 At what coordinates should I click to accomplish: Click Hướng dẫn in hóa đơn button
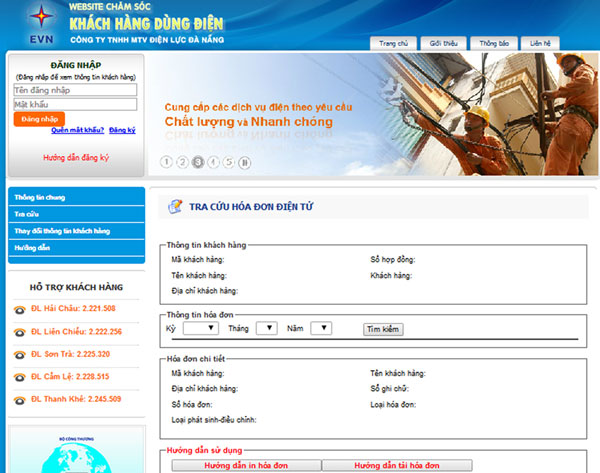coord(246,465)
